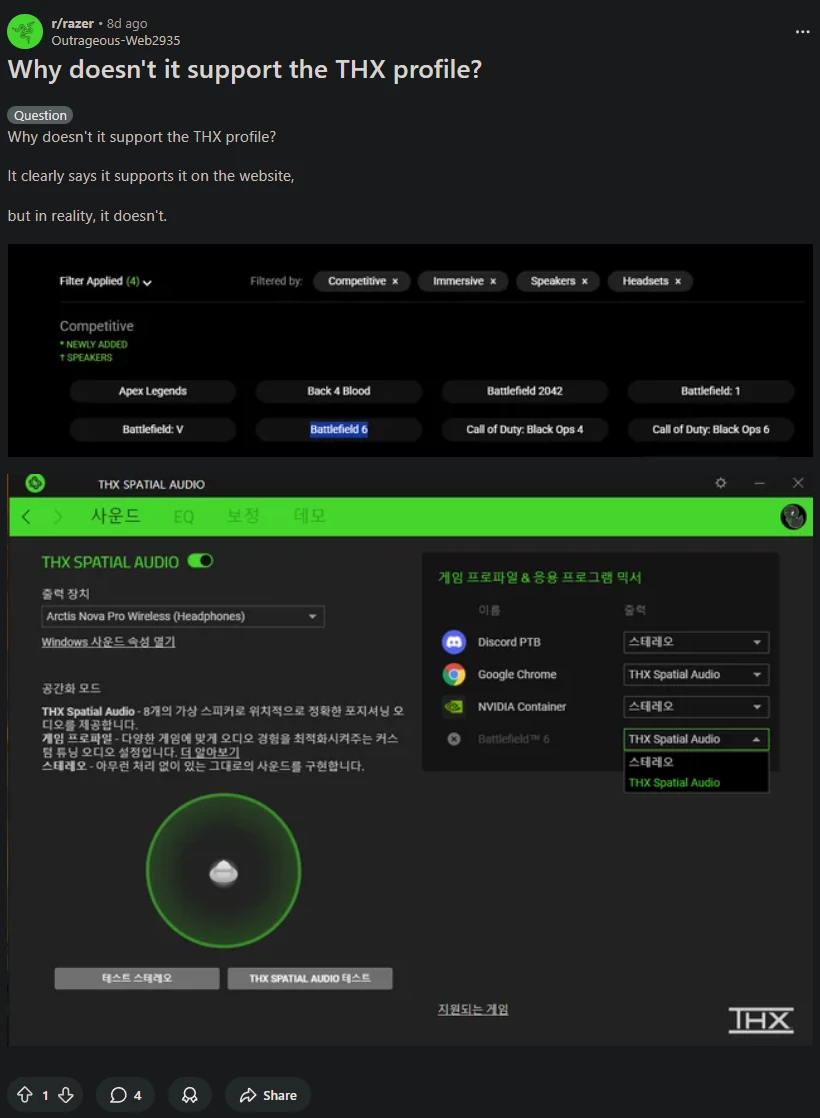Expand the Filter Applied (4) dropdown
Viewport: 820px width, 1118px height.
coord(106,281)
